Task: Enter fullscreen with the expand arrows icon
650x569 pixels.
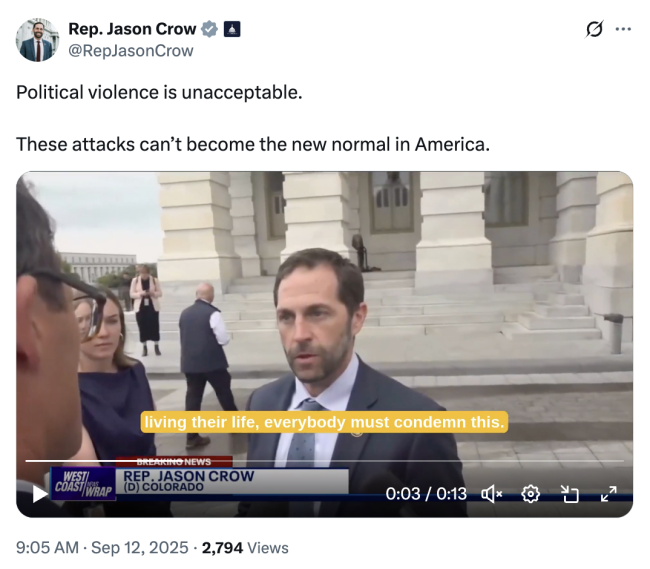Action: (609, 494)
